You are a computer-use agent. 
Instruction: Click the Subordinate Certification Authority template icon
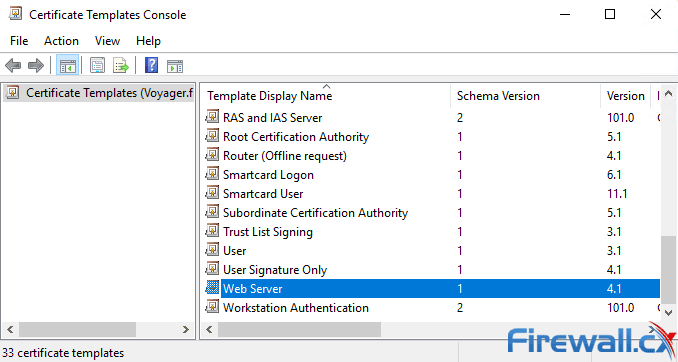click(x=212, y=212)
